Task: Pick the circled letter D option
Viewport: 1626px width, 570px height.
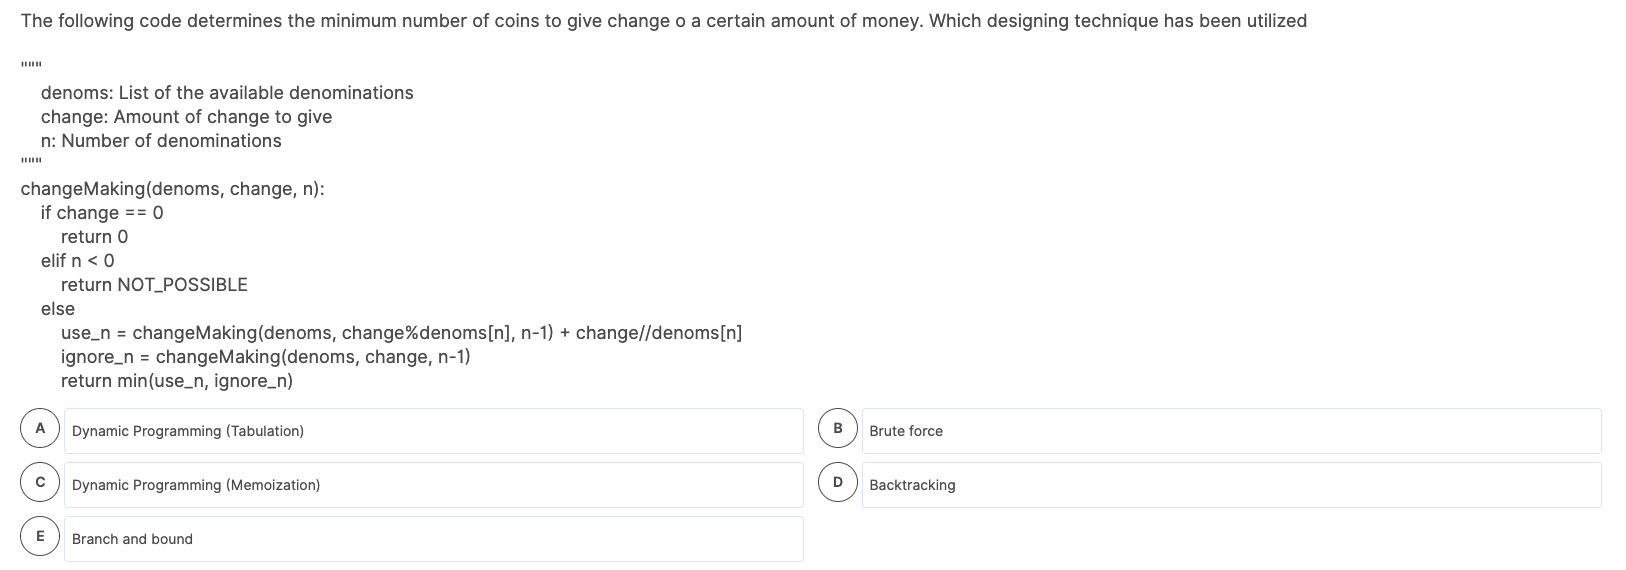Action: 838,482
